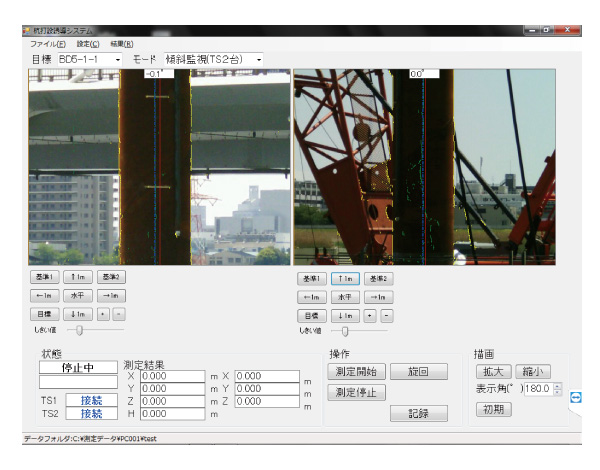
Task: Click ↓1m button under right camera view
Action: 345,316
